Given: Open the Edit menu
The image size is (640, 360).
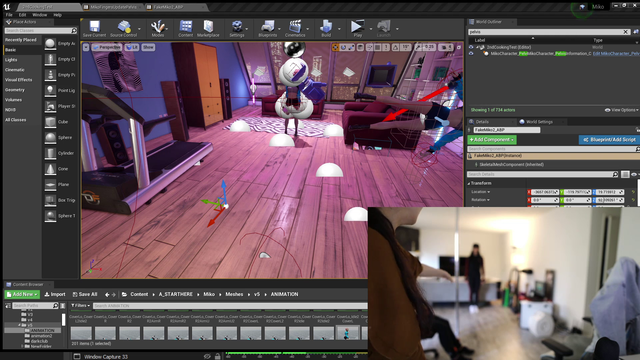Looking at the screenshot, I should tap(22, 15).
